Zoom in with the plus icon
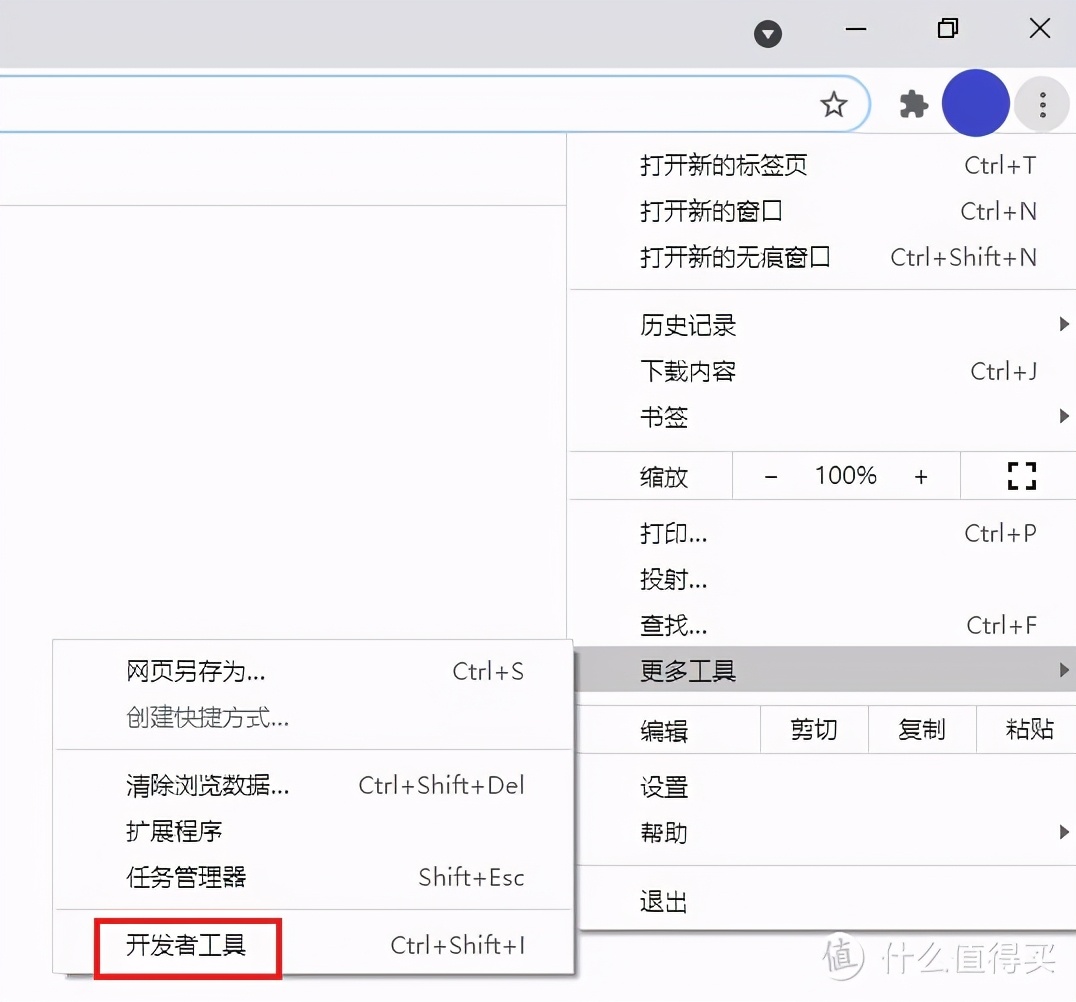The width and height of the screenshot is (1076, 1002). 921,476
